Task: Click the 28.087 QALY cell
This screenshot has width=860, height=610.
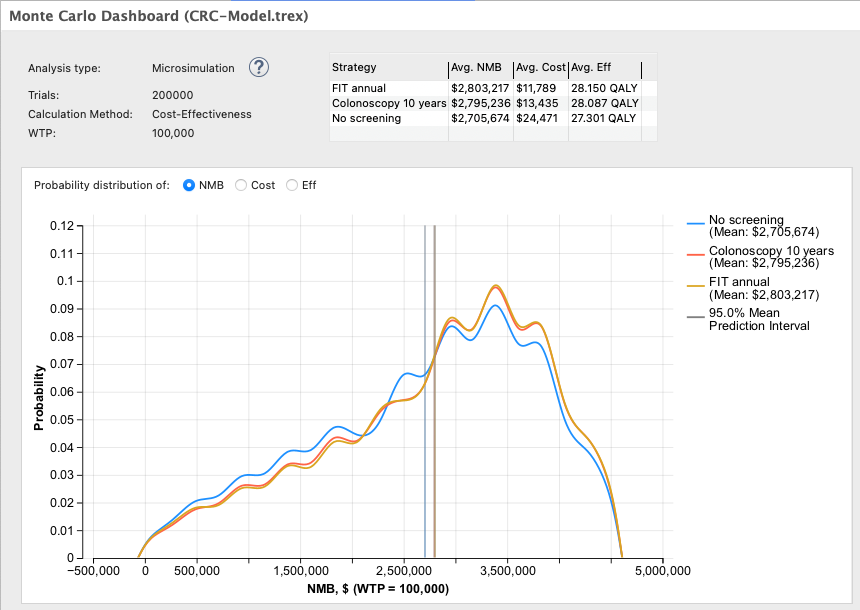Action: tap(605, 103)
